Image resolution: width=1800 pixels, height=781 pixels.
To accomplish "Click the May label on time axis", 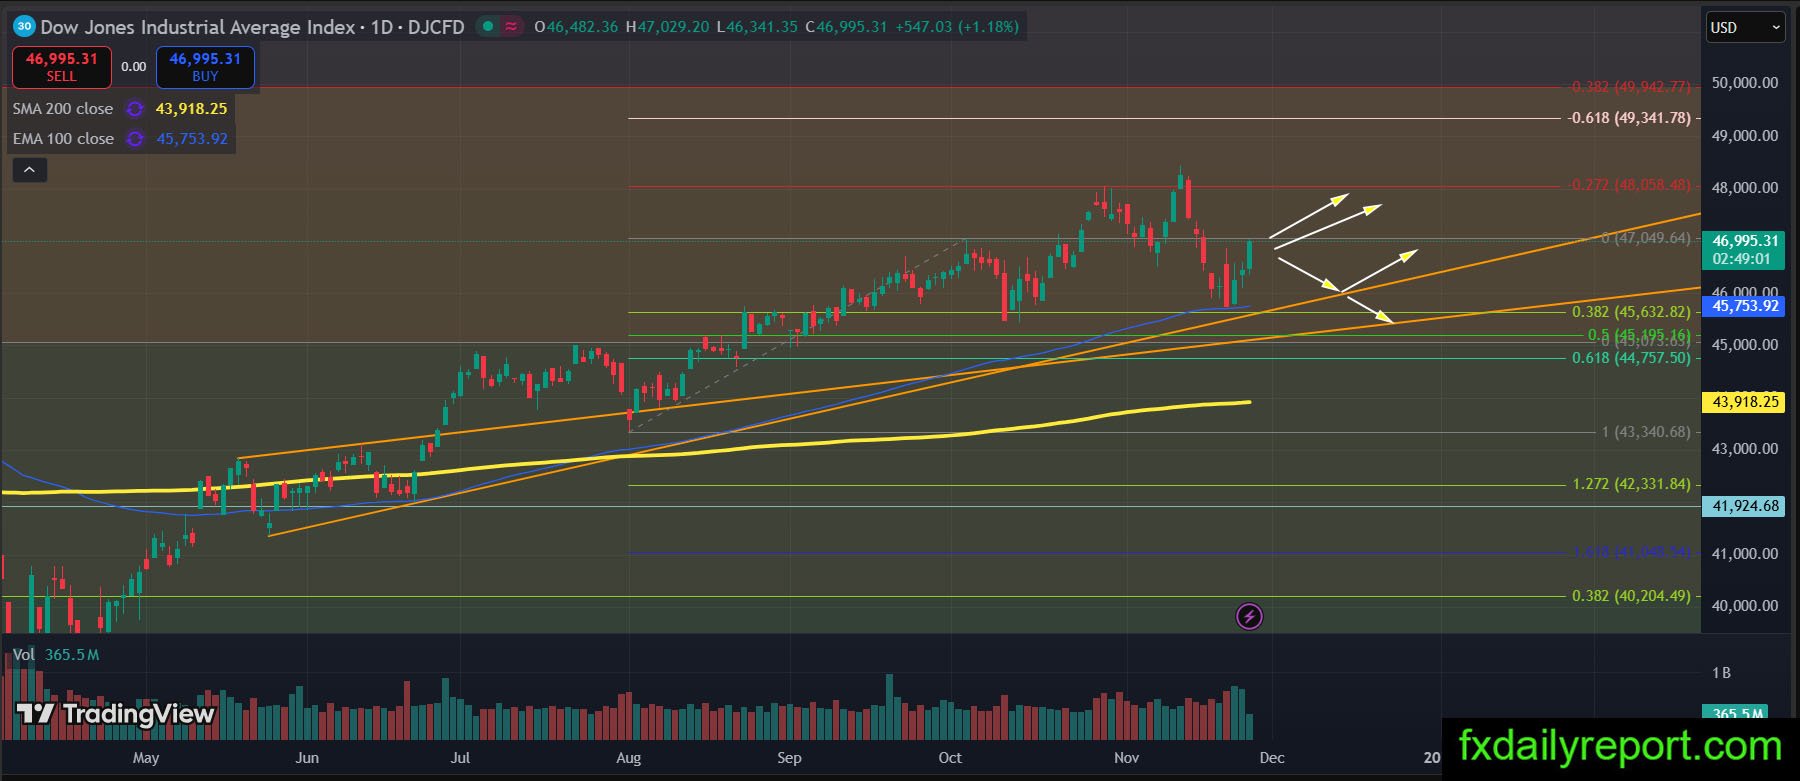I will [x=146, y=758].
